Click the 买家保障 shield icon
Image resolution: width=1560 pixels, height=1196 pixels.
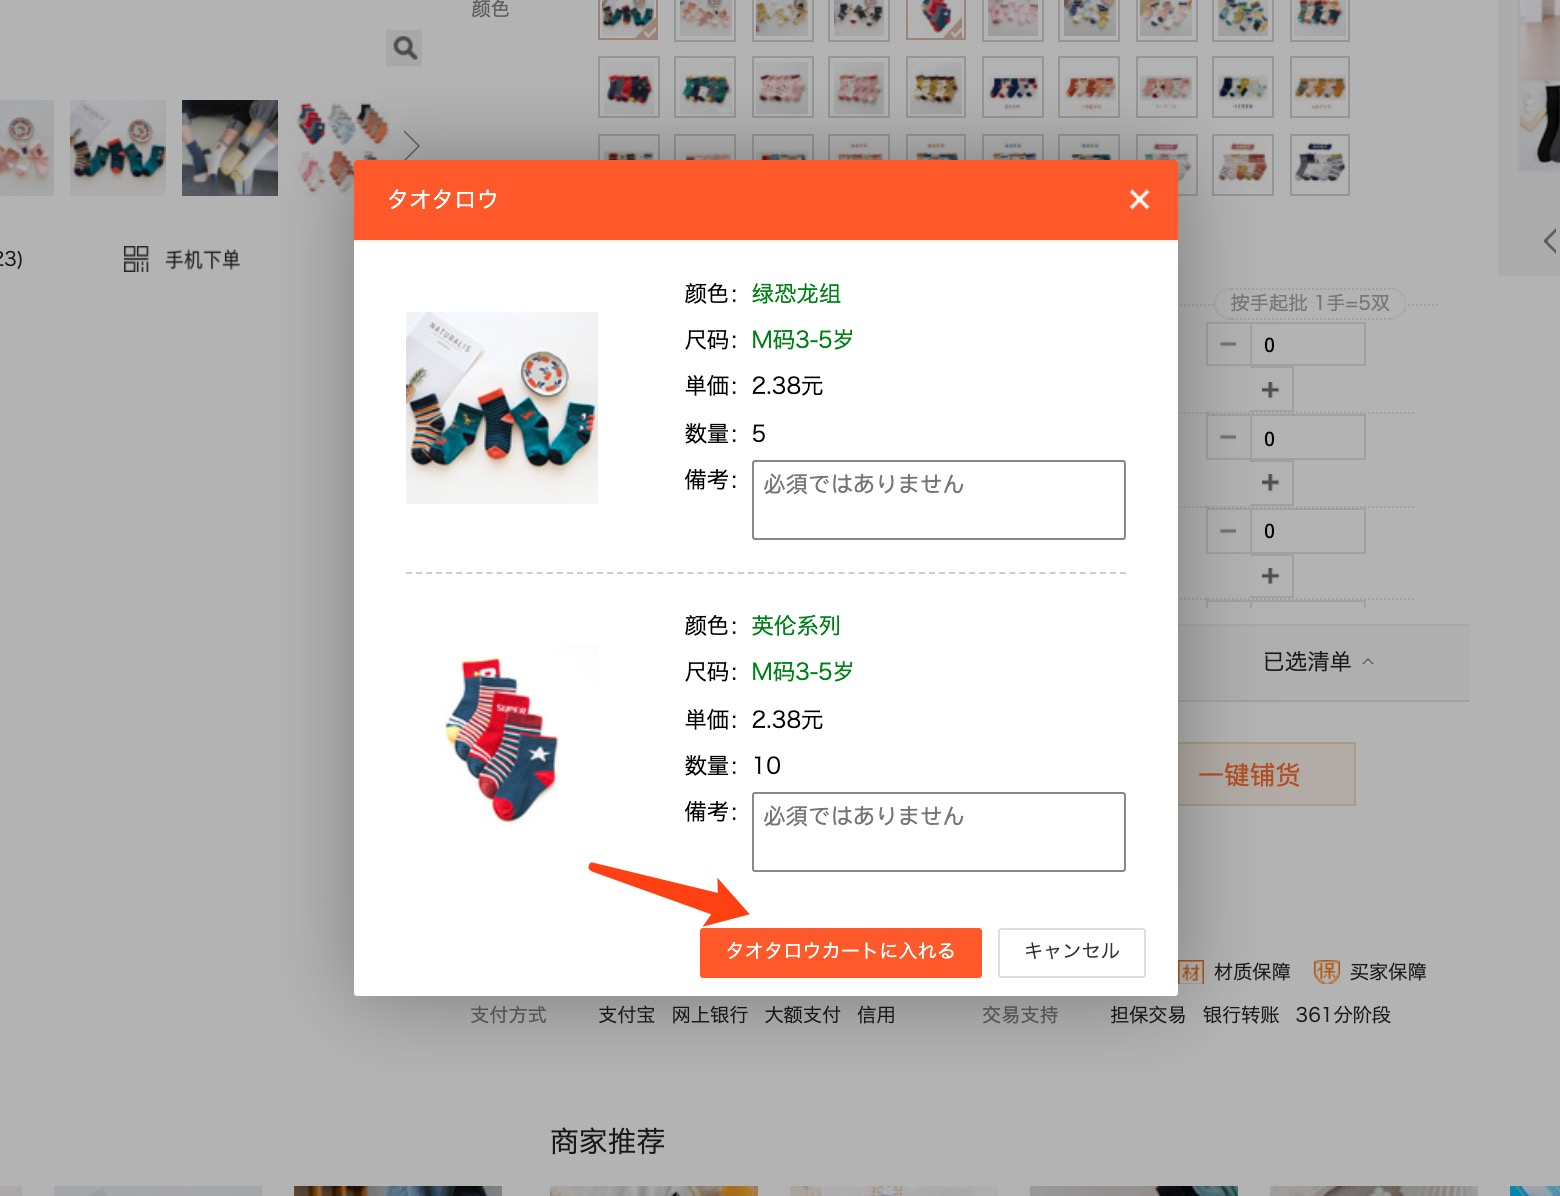click(x=1326, y=971)
